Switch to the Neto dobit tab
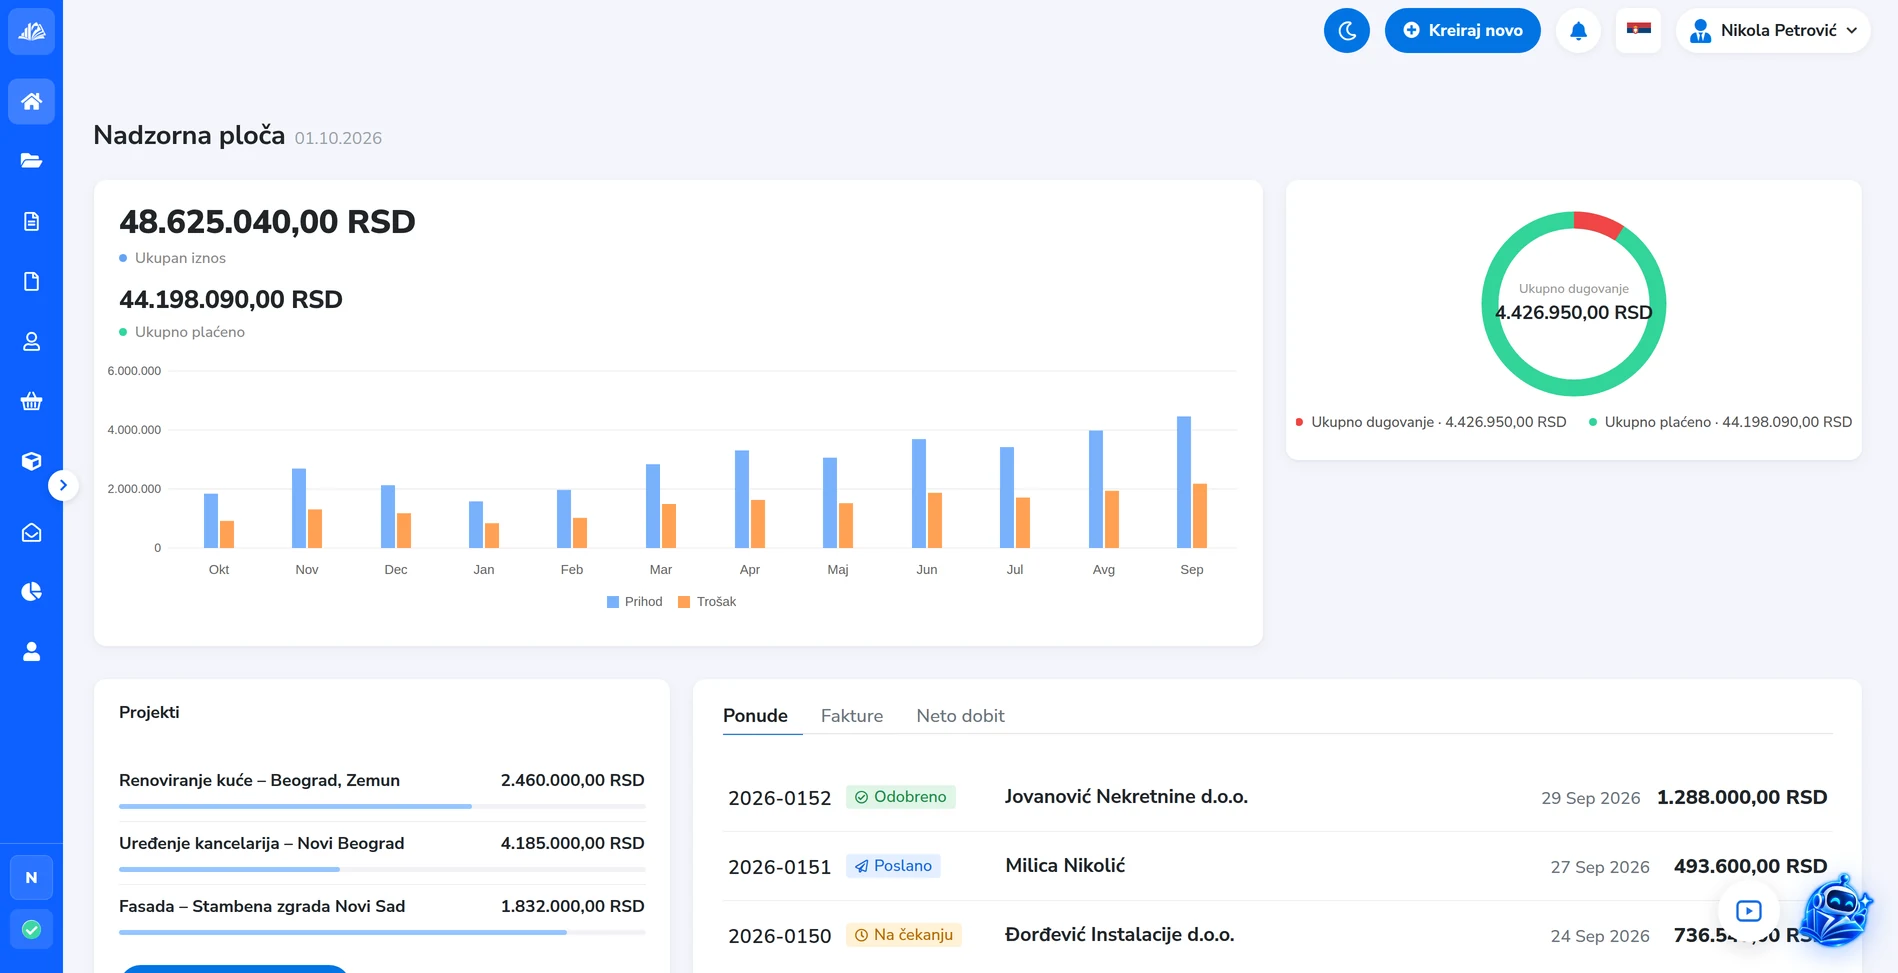The width and height of the screenshot is (1898, 973). coord(960,716)
